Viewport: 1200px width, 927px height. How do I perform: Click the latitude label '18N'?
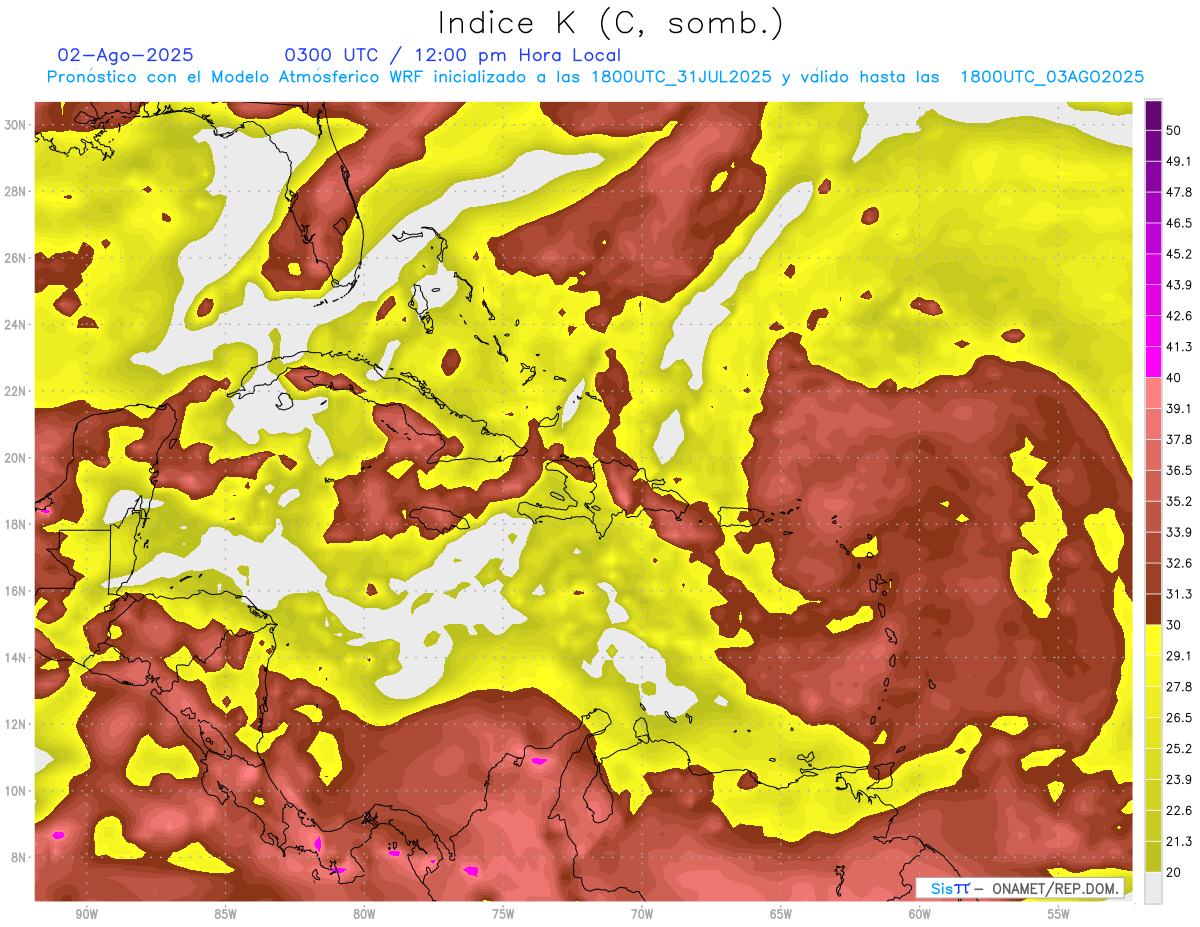tap(15, 524)
